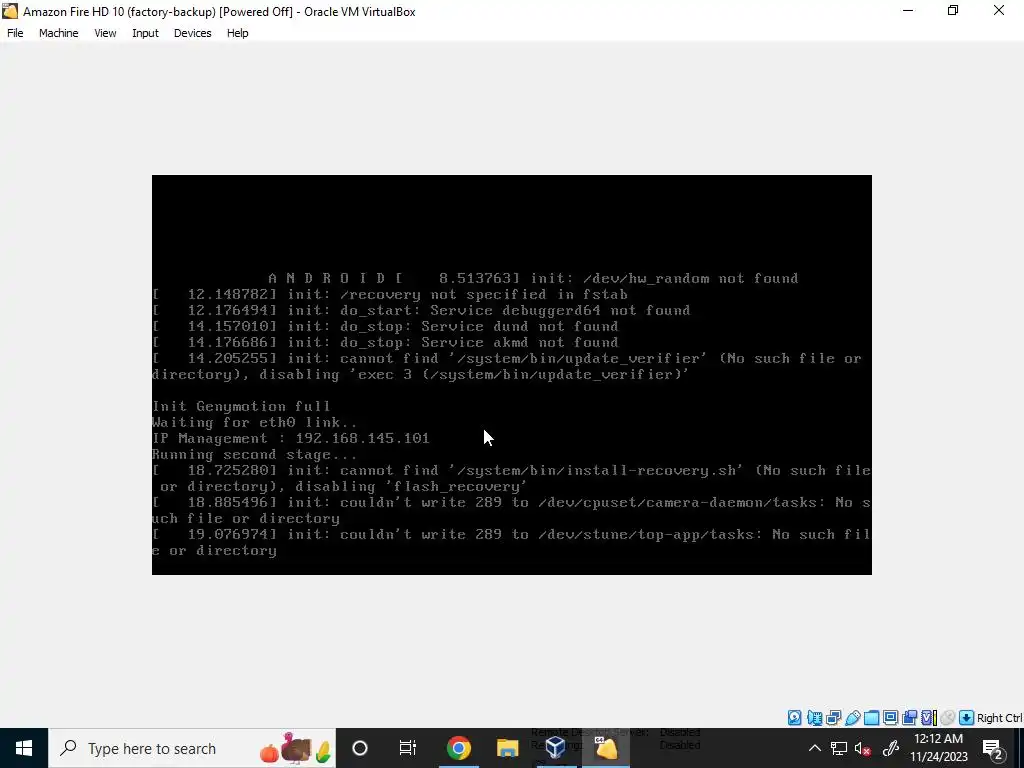The height and width of the screenshot is (768, 1024).
Task: Click the display settings status icon
Action: coord(891,718)
